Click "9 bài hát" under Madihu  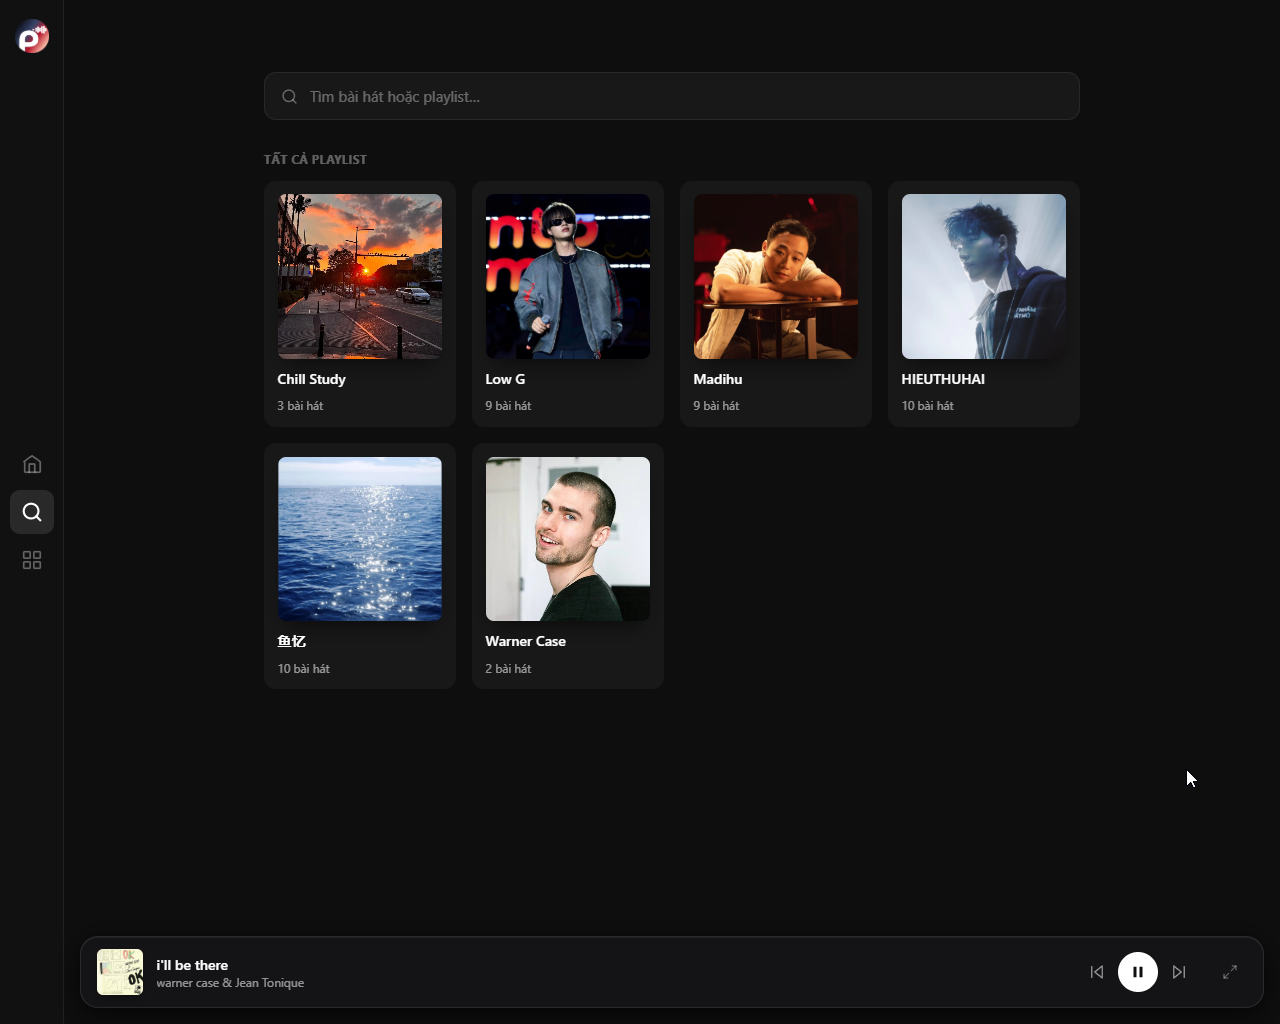(716, 405)
